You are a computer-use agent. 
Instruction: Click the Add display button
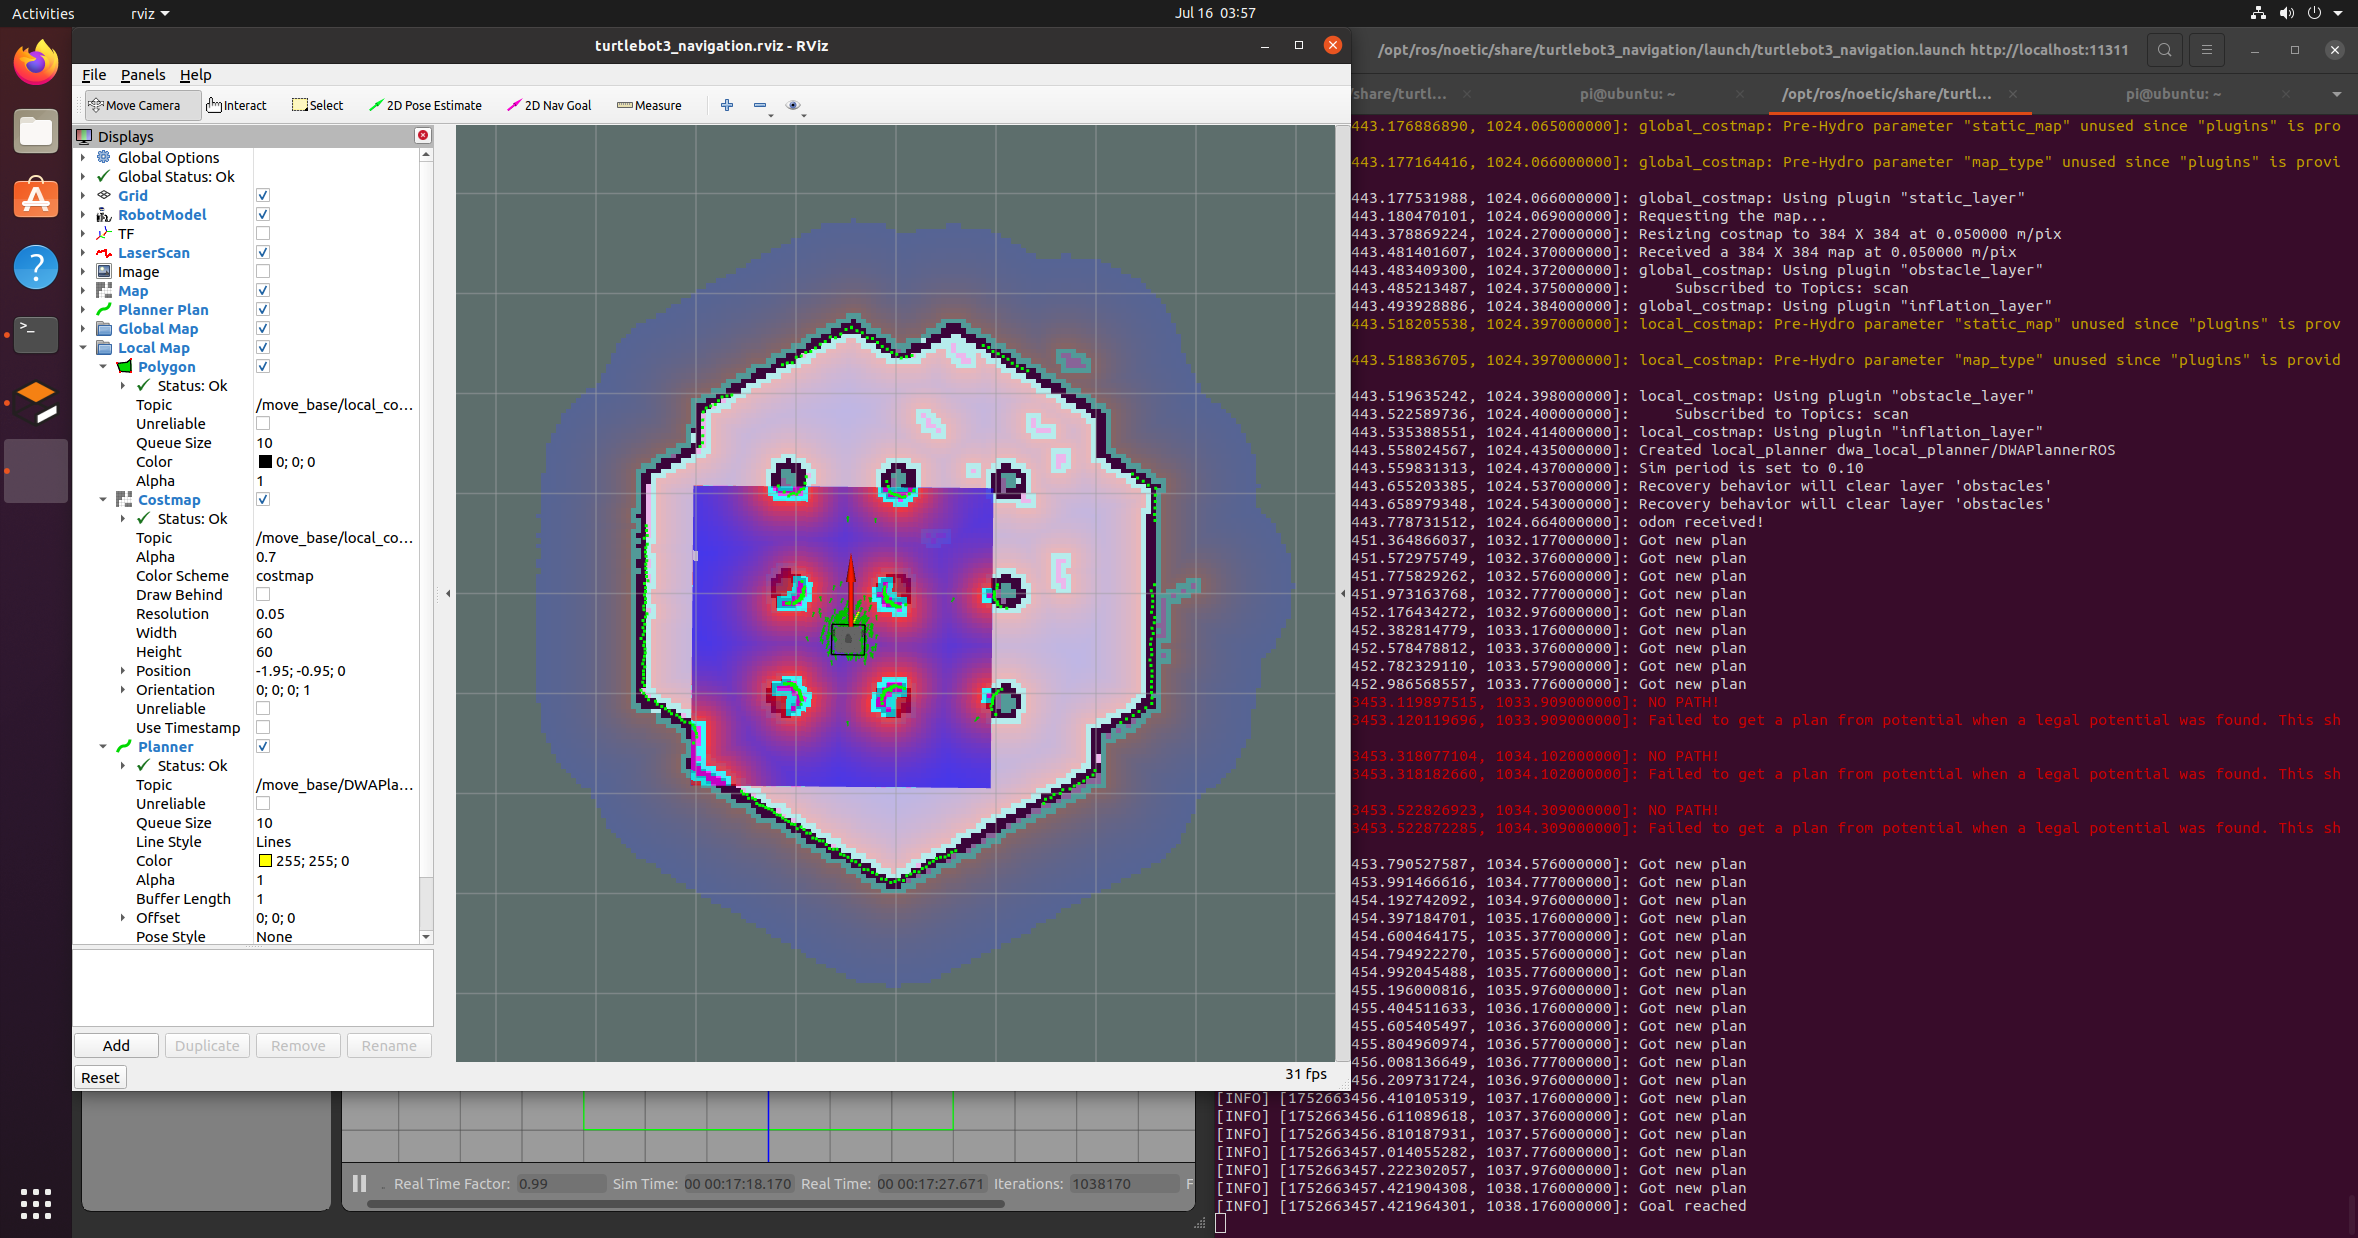click(116, 1045)
